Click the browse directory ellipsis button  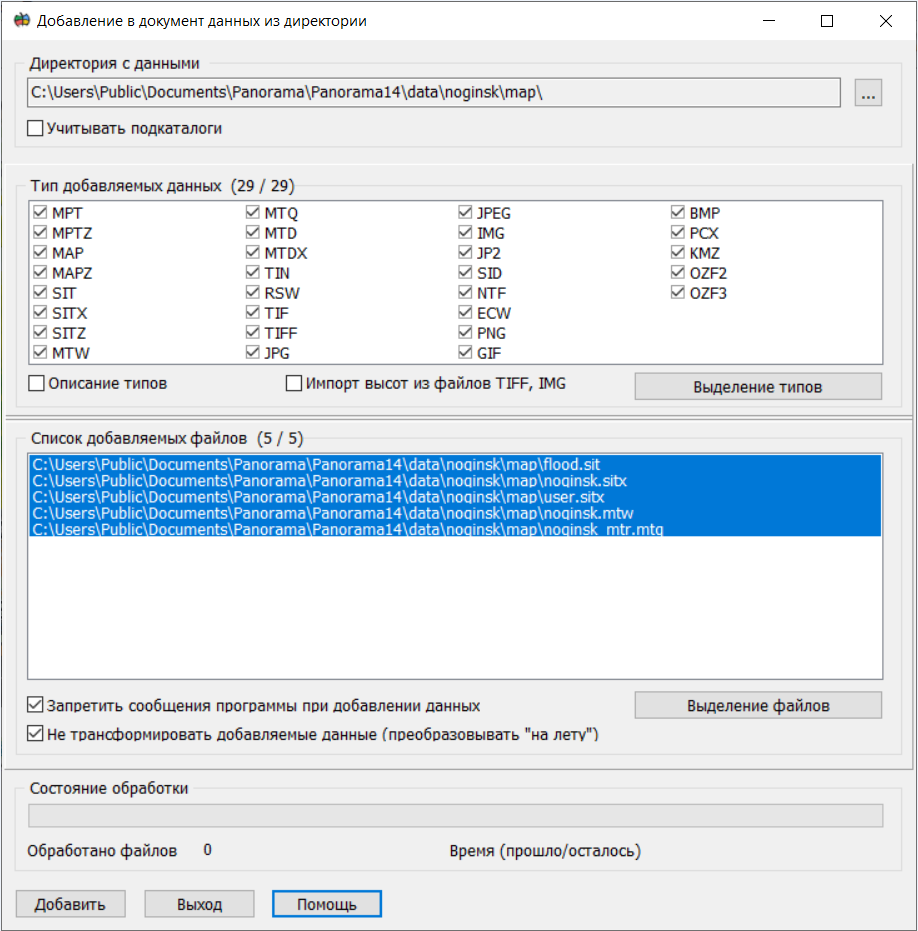868,94
